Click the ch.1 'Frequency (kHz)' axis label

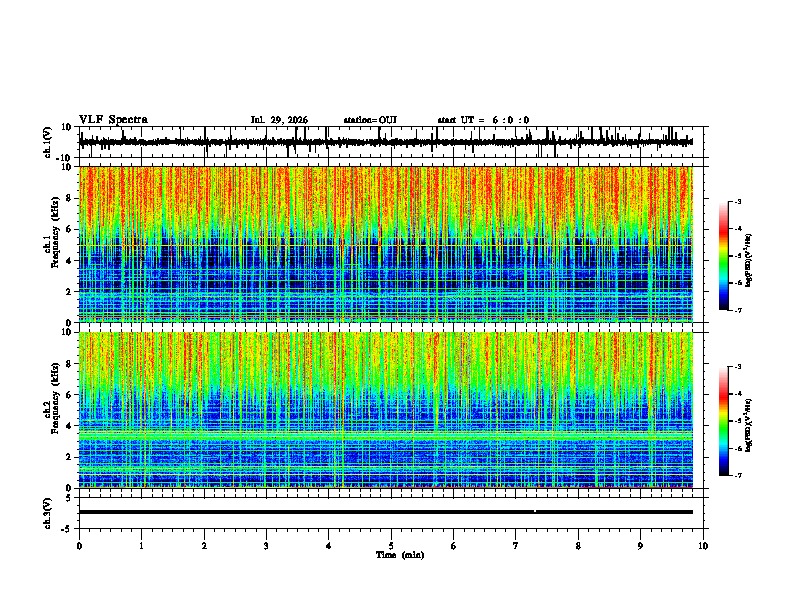click(55, 233)
